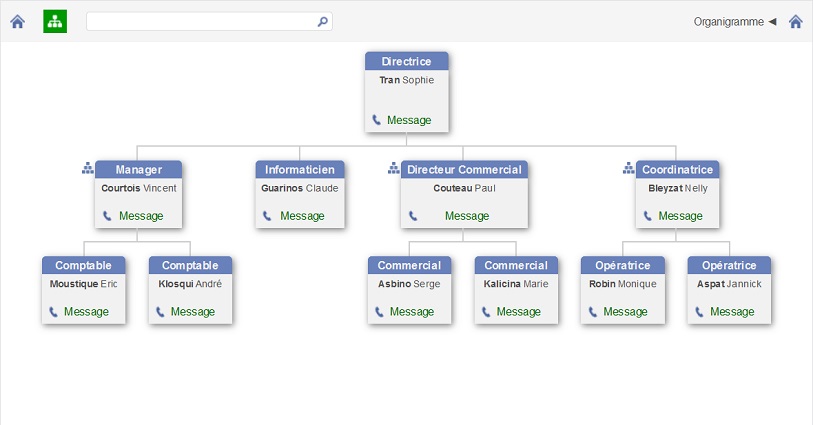Call Couteau Paul via phone icon
Screen dimensions: 813x425
click(413, 216)
